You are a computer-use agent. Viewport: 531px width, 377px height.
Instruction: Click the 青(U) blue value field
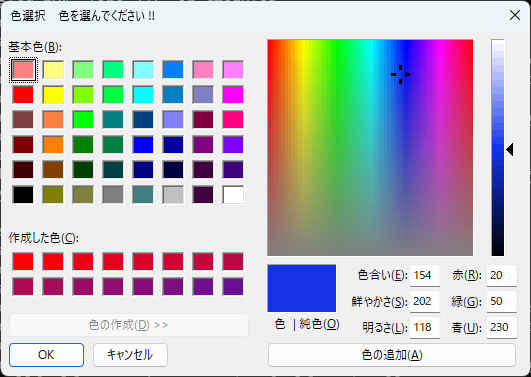[502, 328]
